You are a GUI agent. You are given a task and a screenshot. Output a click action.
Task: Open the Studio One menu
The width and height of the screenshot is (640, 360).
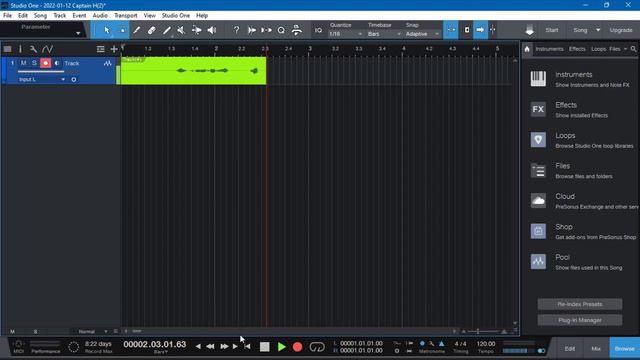(x=176, y=16)
